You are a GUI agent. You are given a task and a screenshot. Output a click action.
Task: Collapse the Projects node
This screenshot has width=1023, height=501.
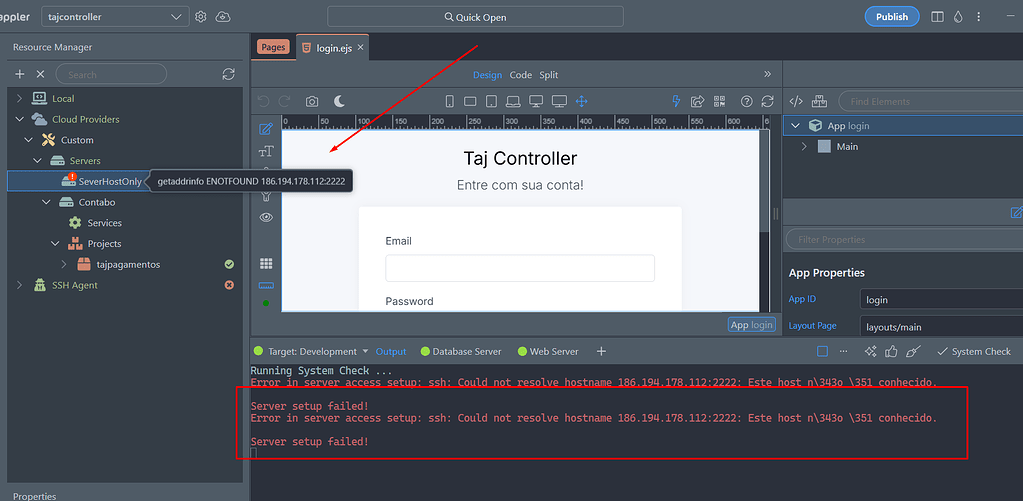tap(55, 244)
